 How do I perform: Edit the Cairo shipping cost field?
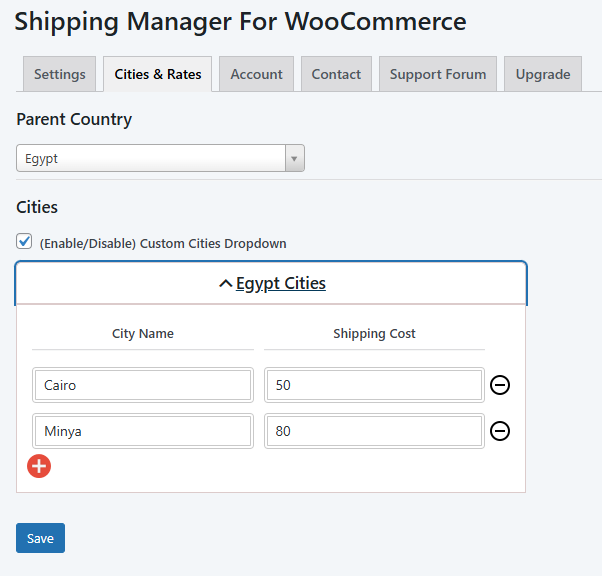tap(374, 385)
